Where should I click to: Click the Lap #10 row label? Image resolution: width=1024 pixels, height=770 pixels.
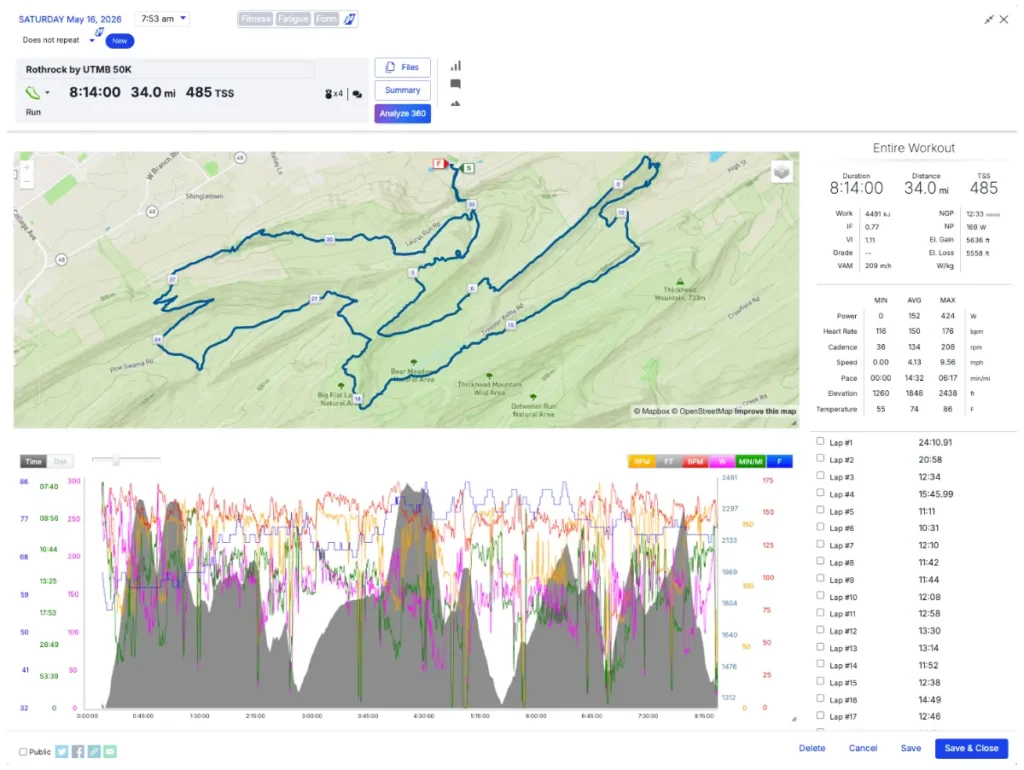coord(843,597)
